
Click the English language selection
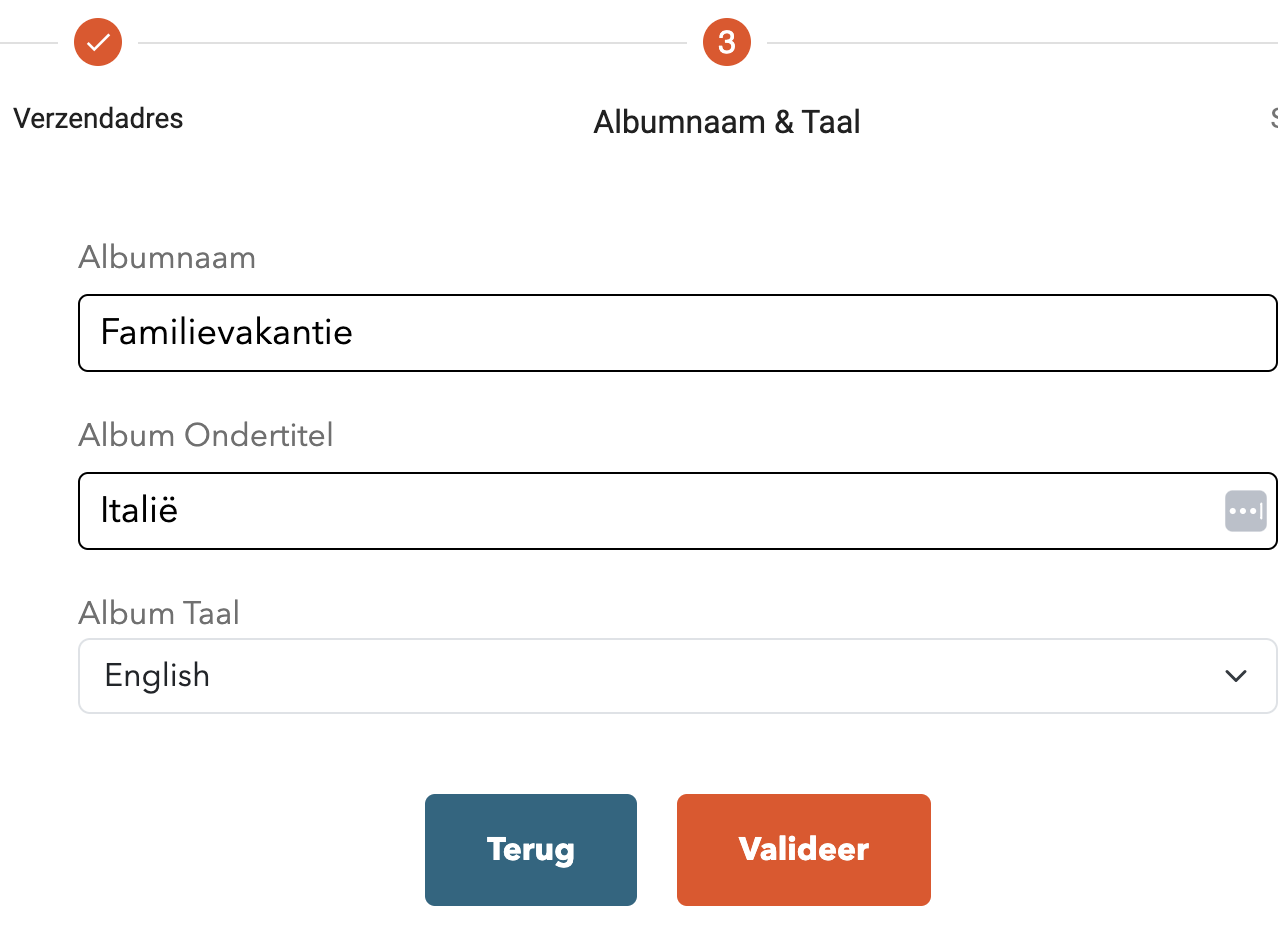(157, 676)
